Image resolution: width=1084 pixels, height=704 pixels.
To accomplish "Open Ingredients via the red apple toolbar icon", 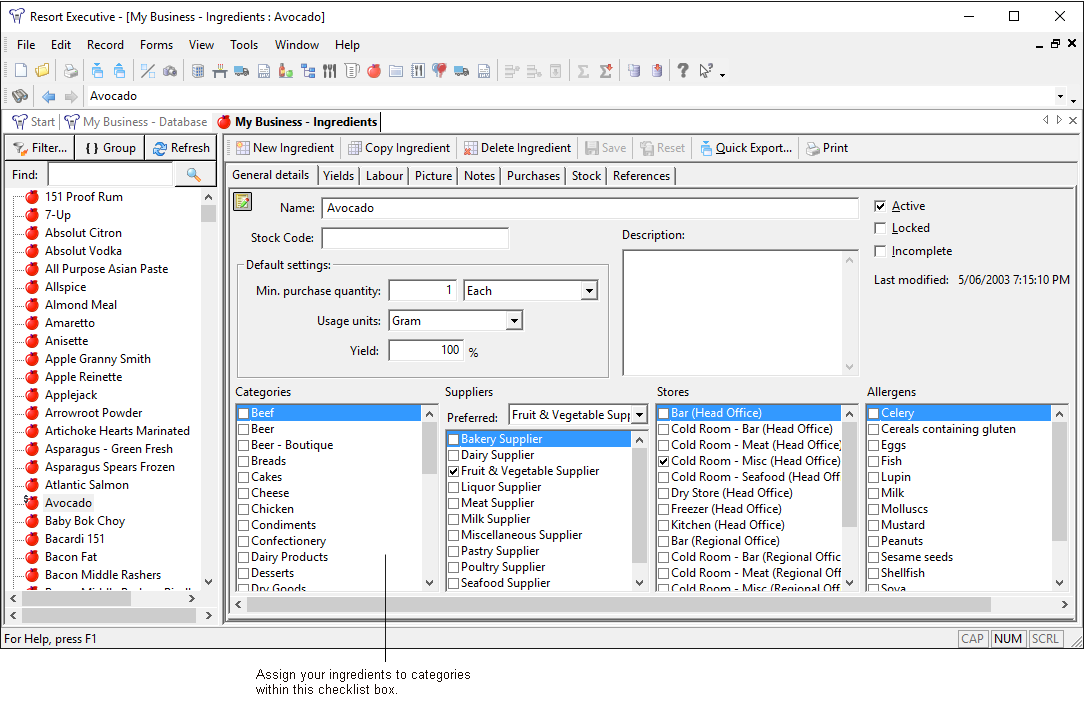I will [374, 71].
